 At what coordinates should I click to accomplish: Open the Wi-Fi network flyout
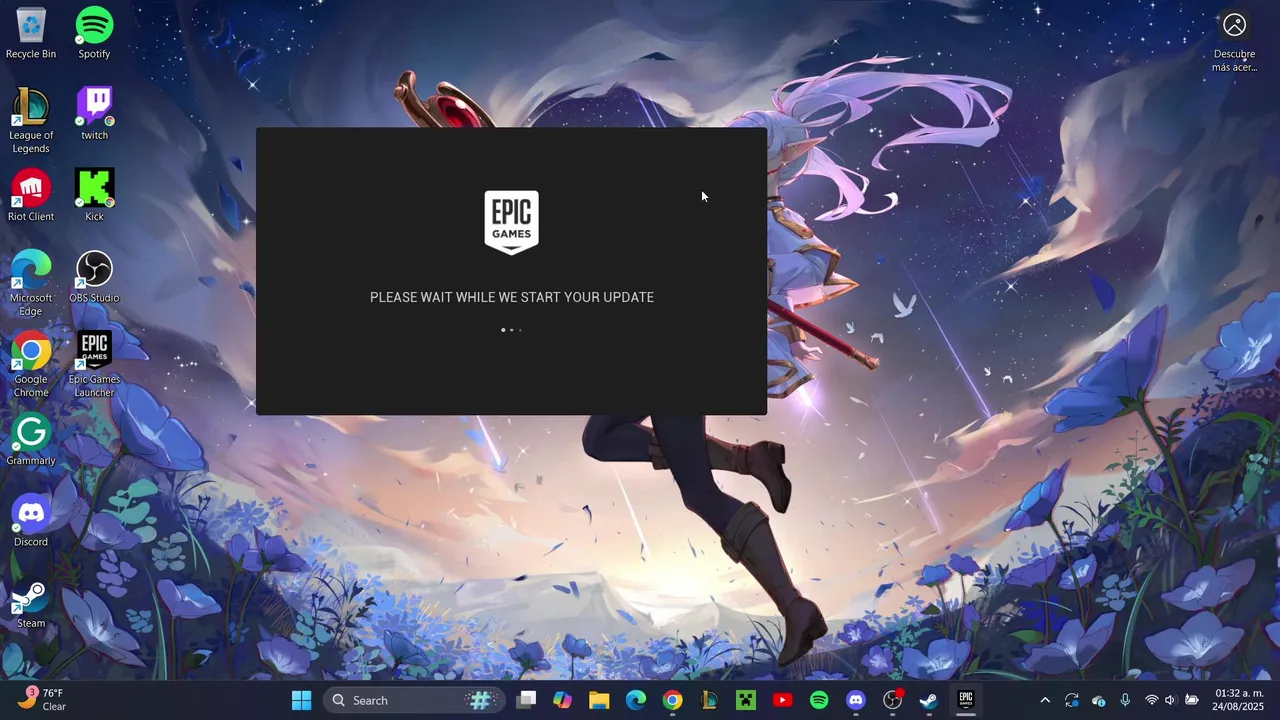pyautogui.click(x=1151, y=700)
